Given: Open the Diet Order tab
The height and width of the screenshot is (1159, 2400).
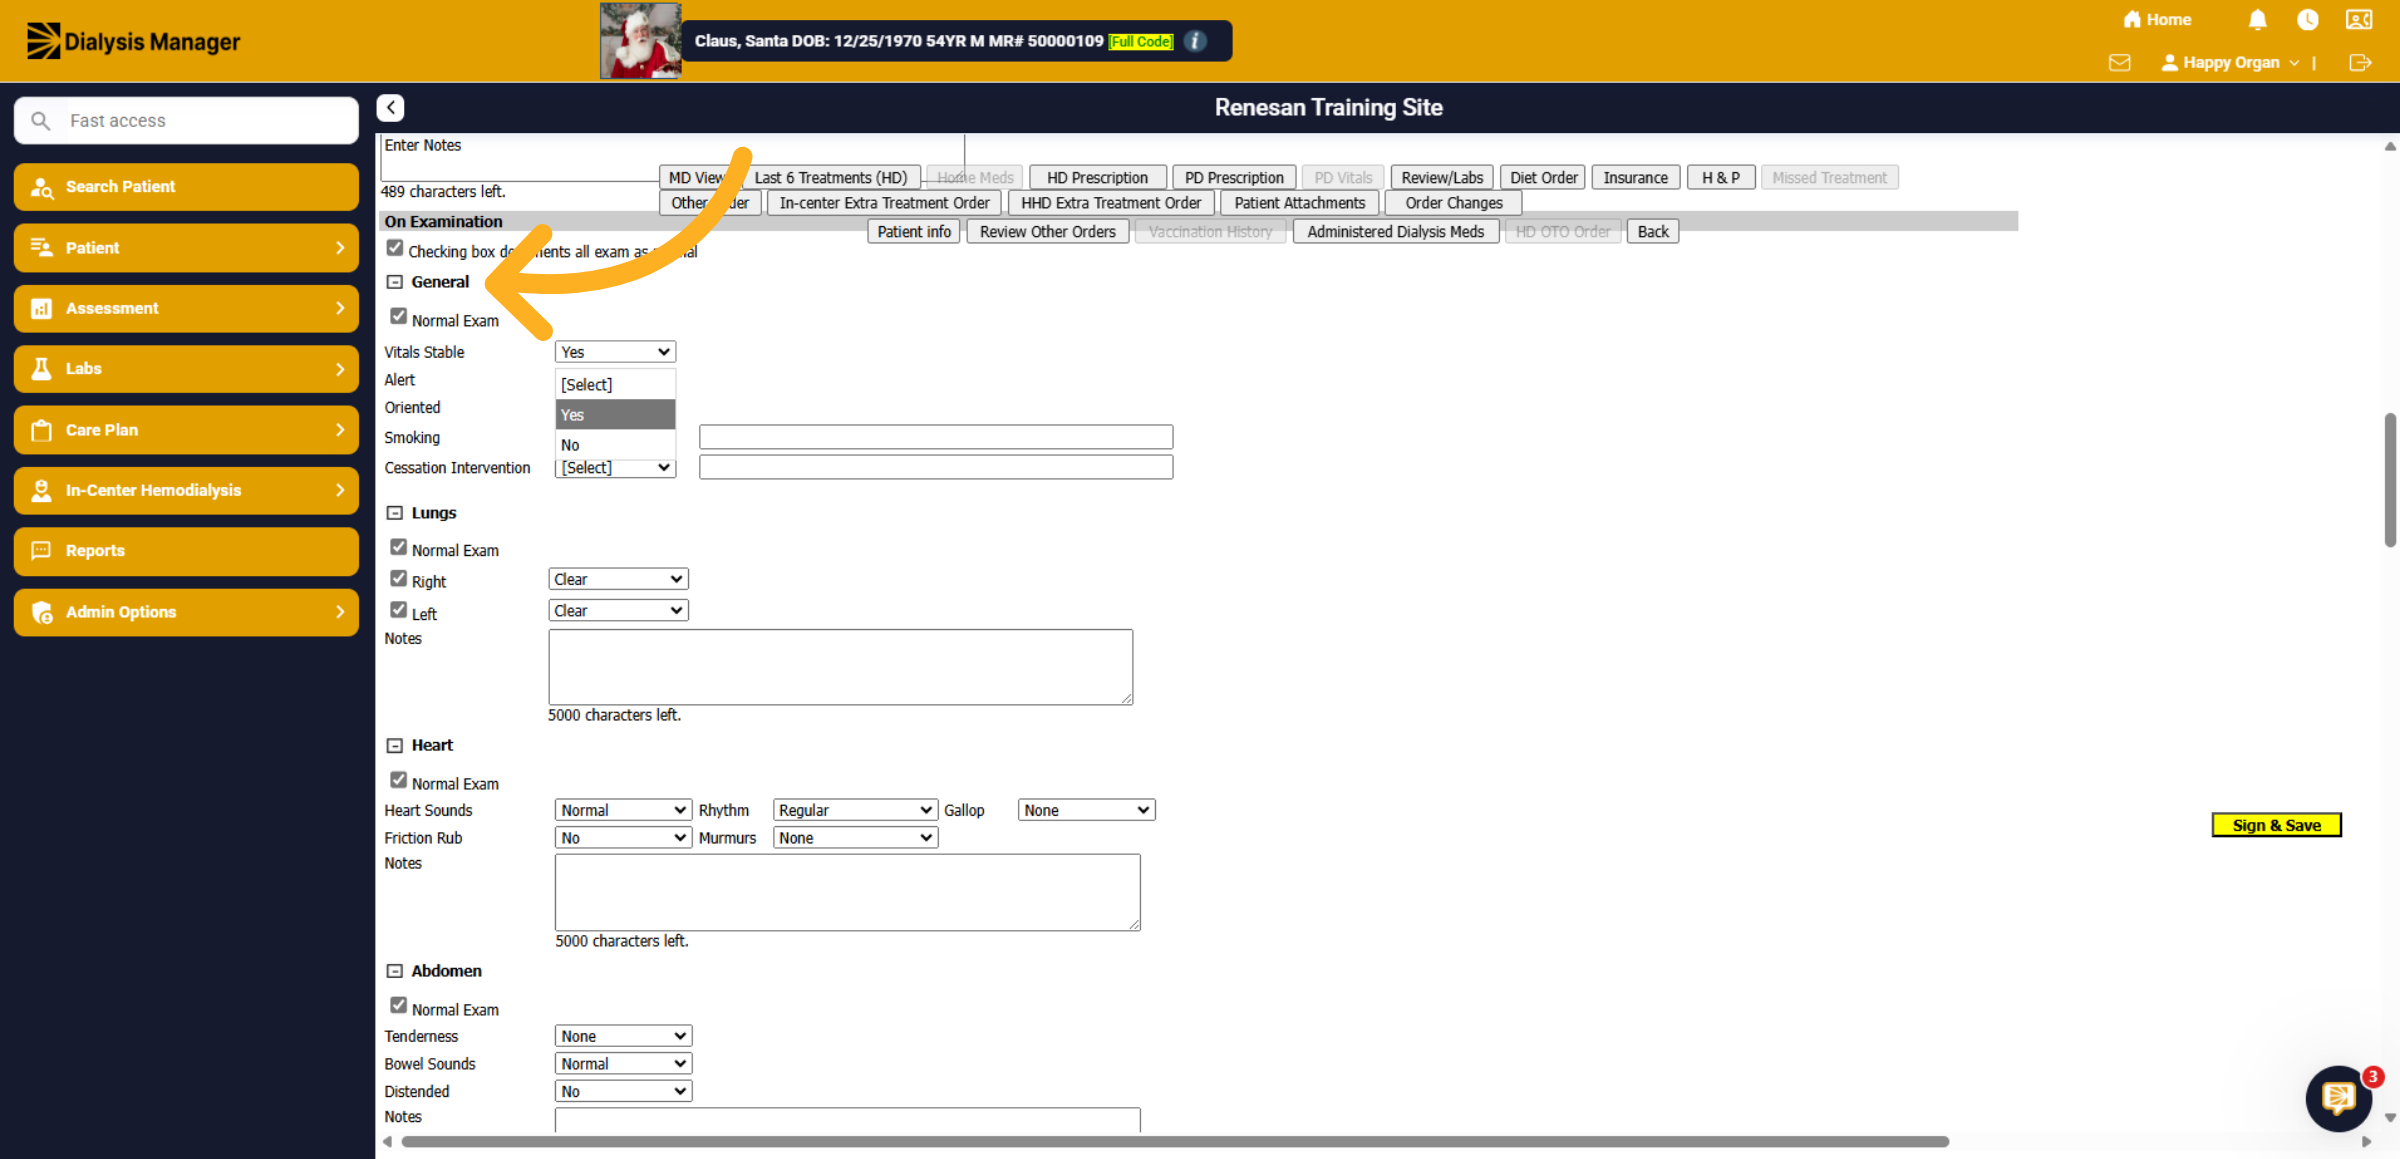Looking at the screenshot, I should tap(1543, 178).
